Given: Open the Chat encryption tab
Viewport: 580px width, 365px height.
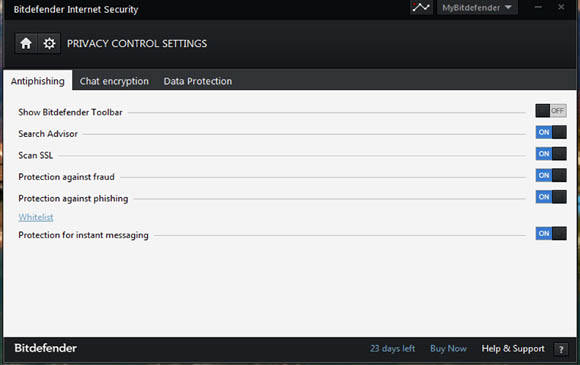Looking at the screenshot, I should pyautogui.click(x=114, y=81).
